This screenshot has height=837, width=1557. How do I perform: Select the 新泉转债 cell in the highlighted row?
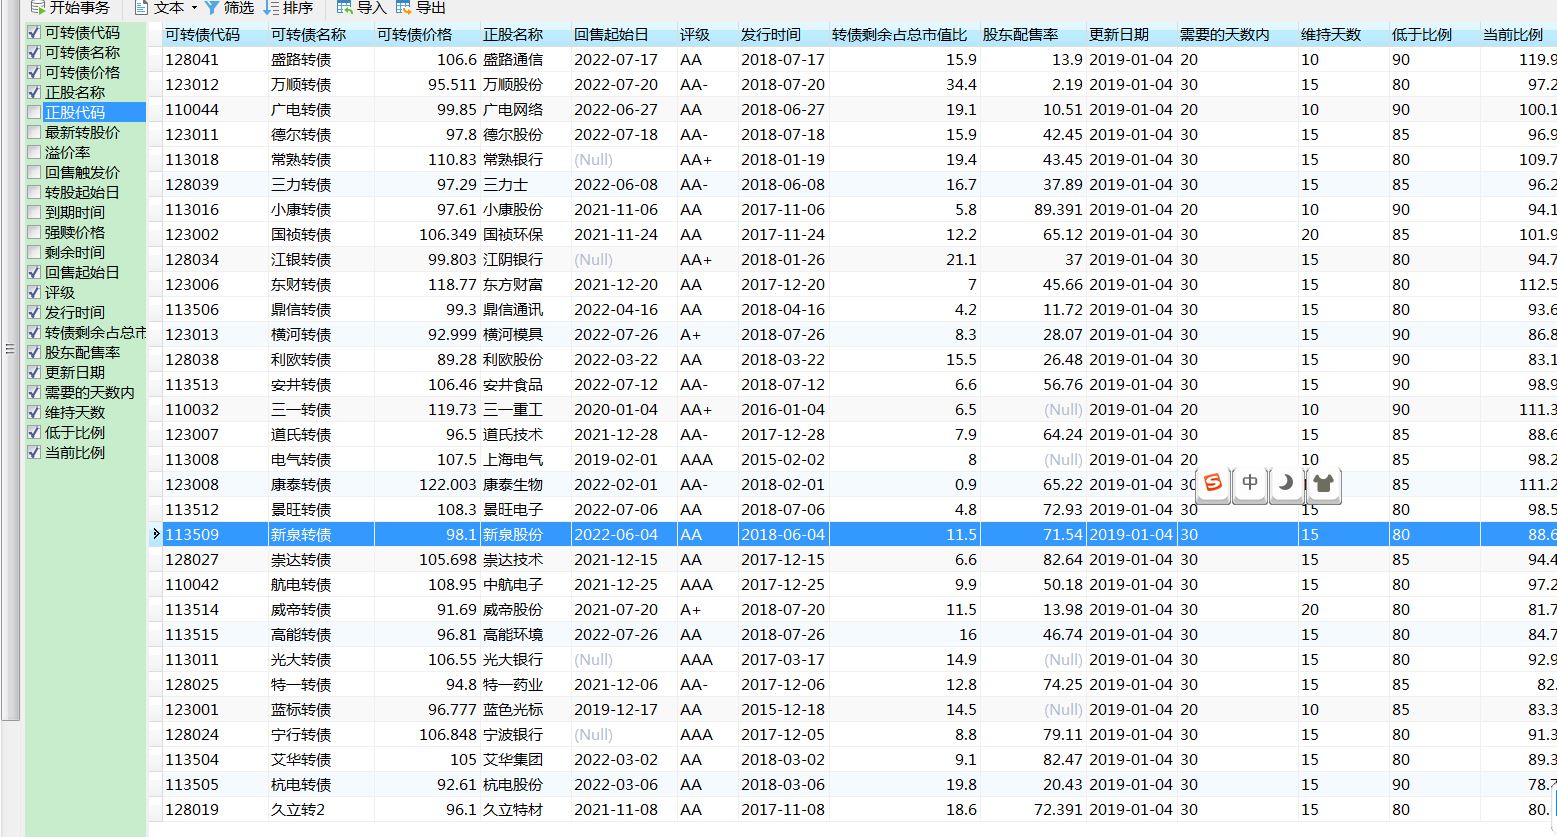point(321,534)
